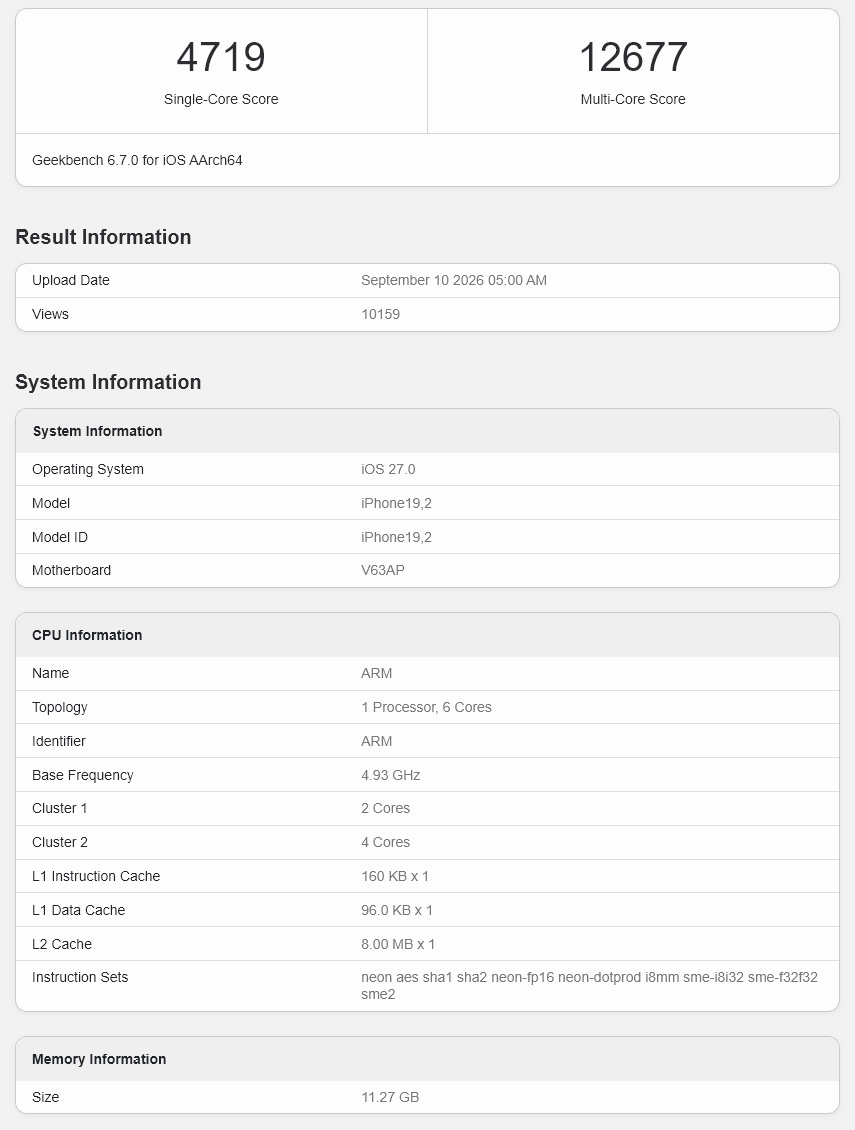Image resolution: width=855 pixels, height=1130 pixels.
Task: Select the iOS 27.0 value
Action: coord(388,469)
